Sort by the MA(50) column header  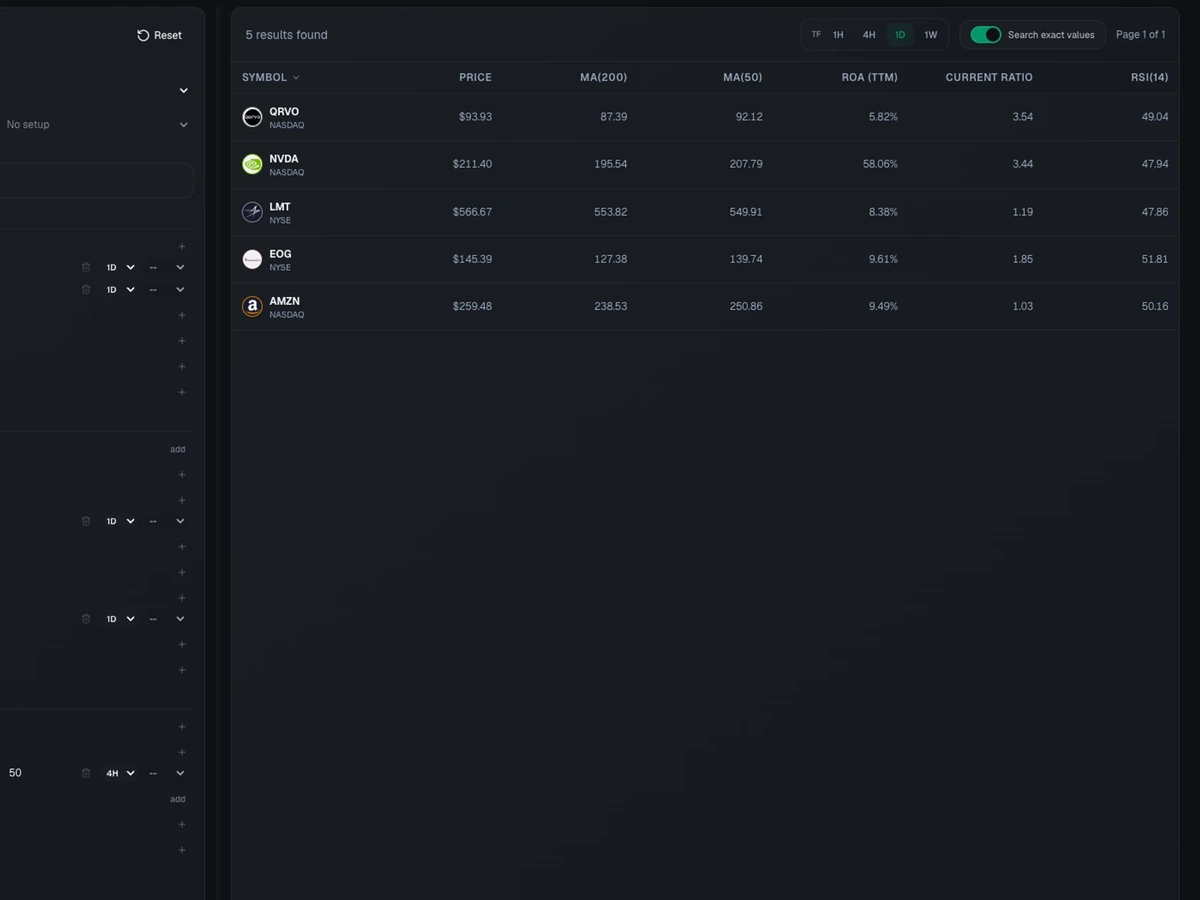[x=742, y=78]
